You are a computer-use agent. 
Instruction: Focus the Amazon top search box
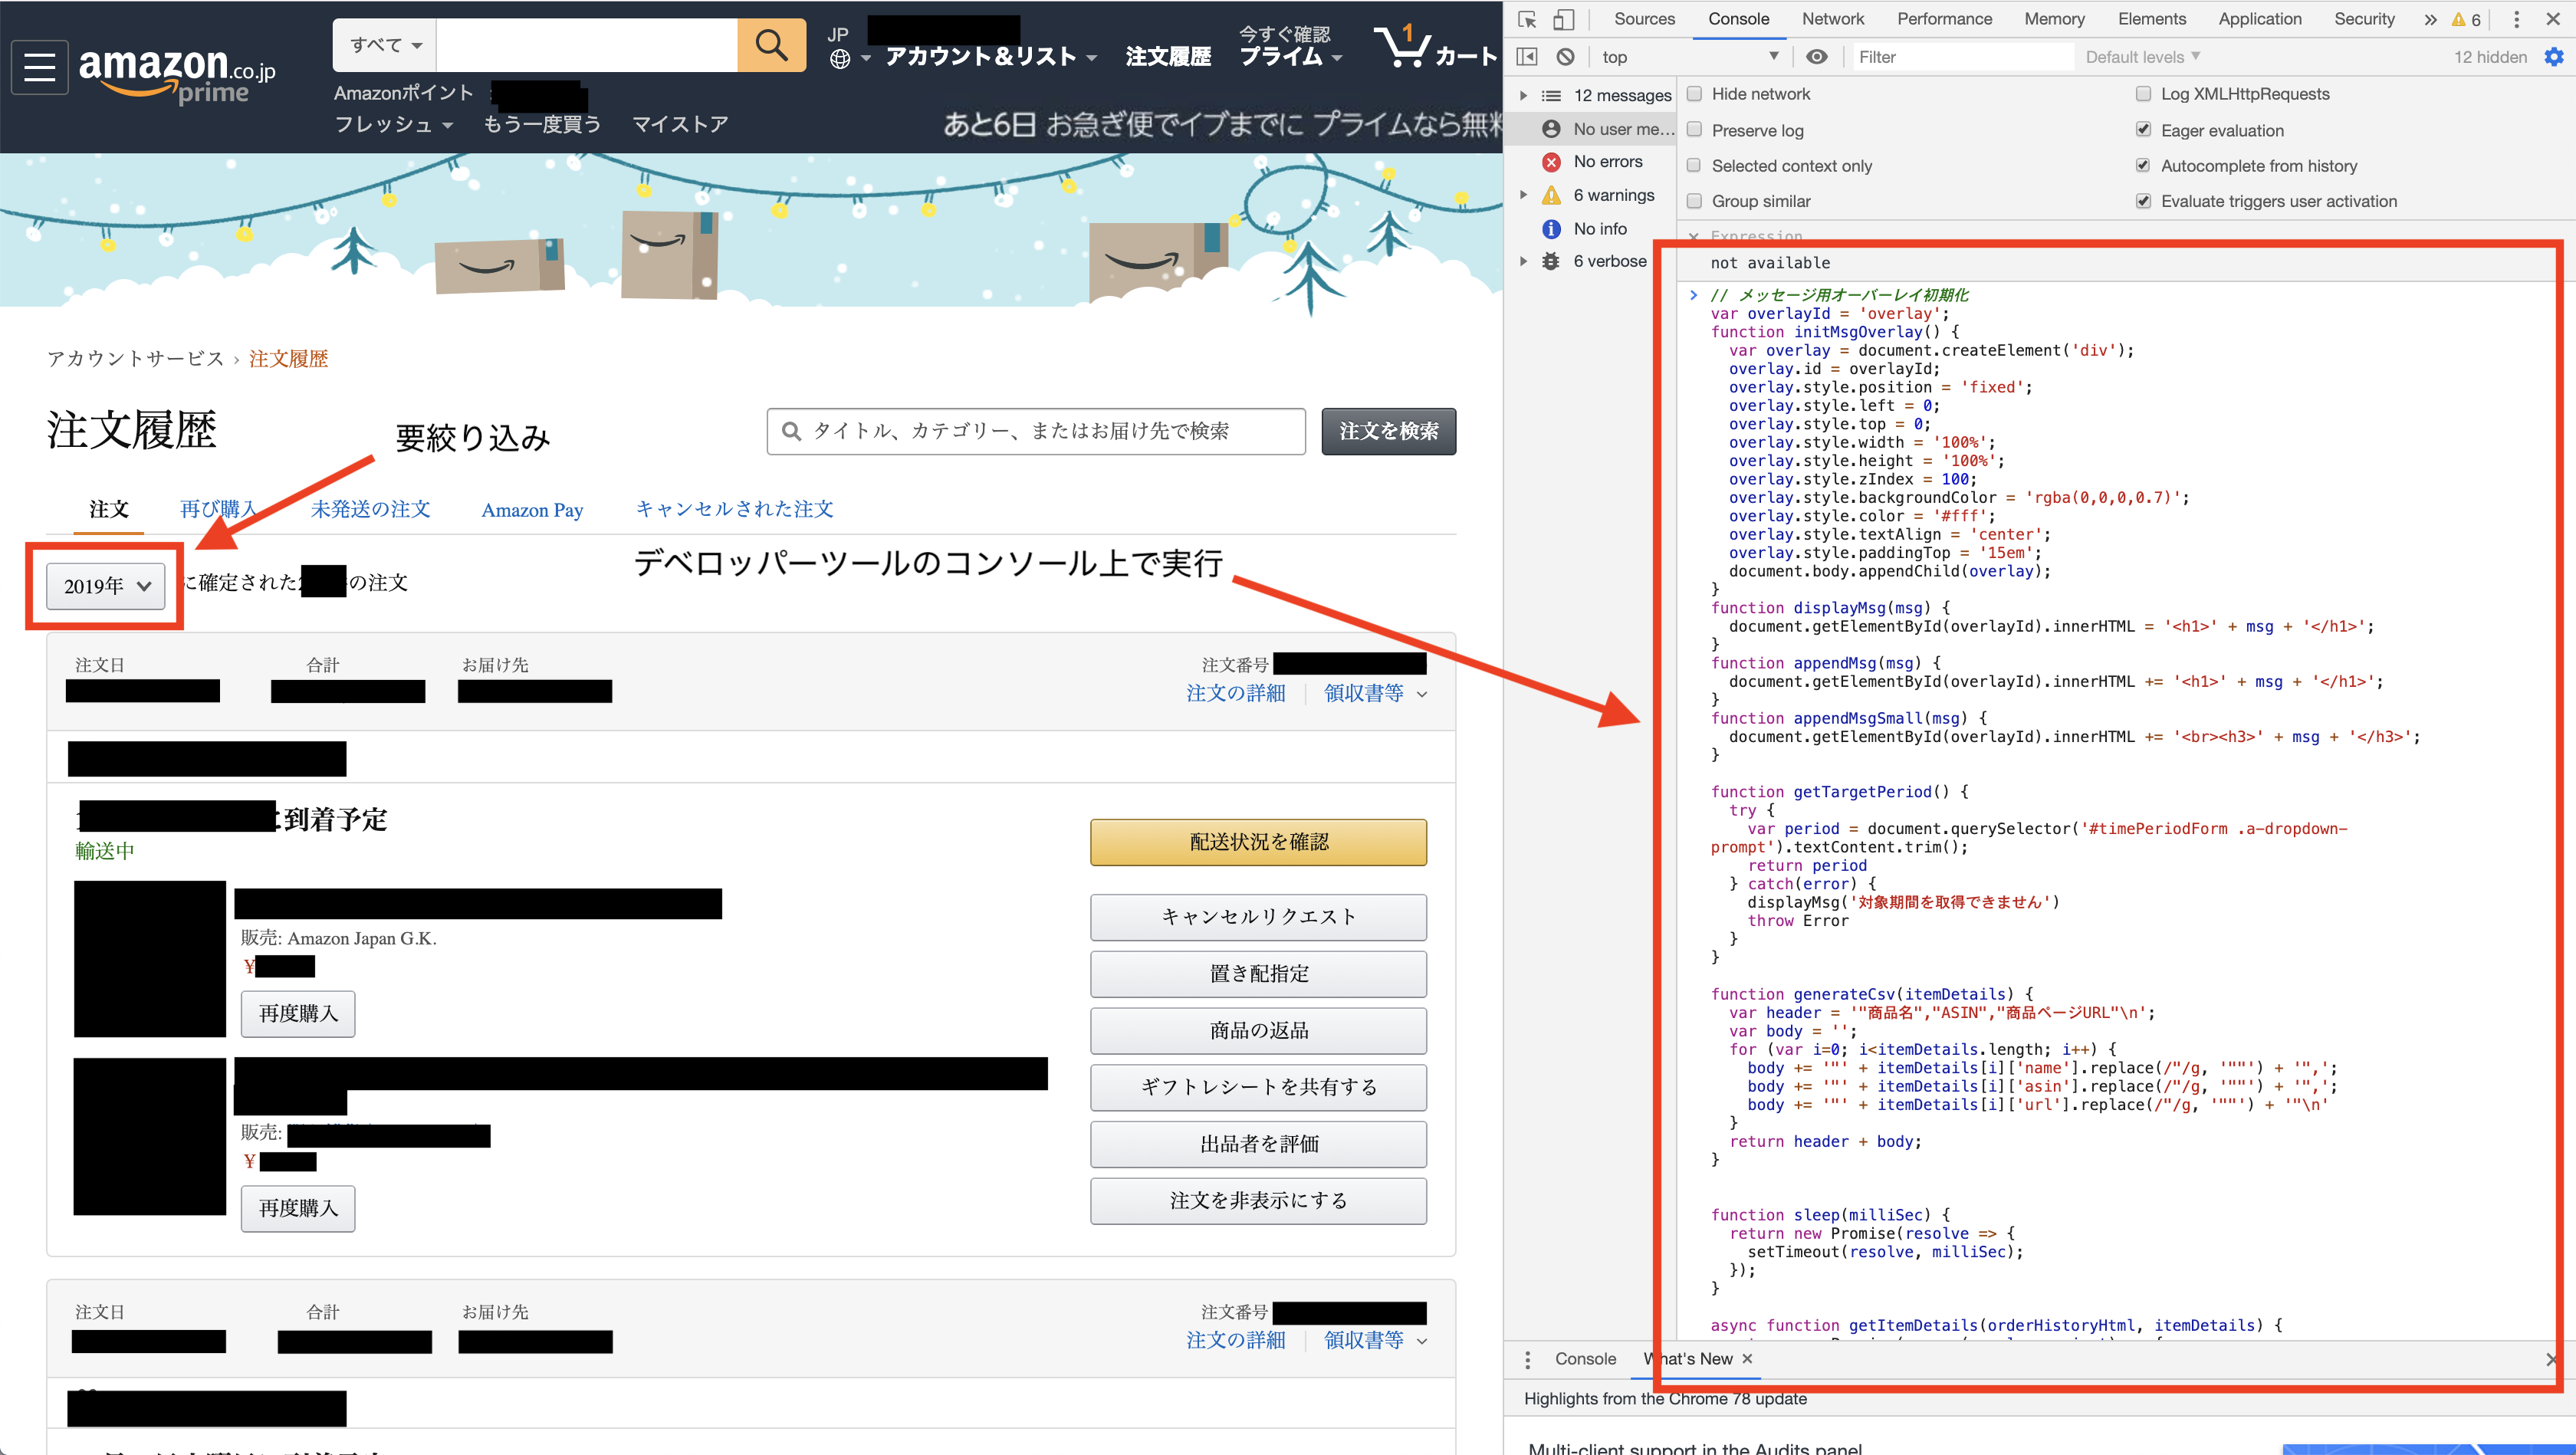[x=587, y=45]
